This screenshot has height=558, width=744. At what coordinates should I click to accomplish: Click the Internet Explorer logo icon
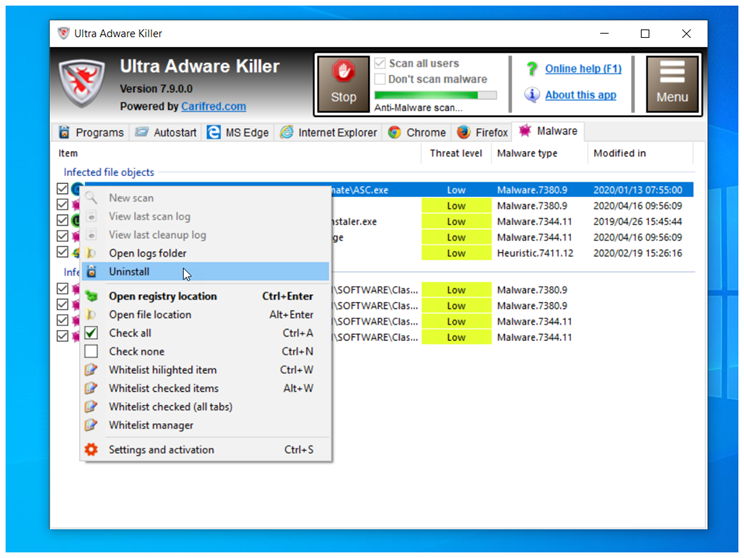pyautogui.click(x=287, y=132)
